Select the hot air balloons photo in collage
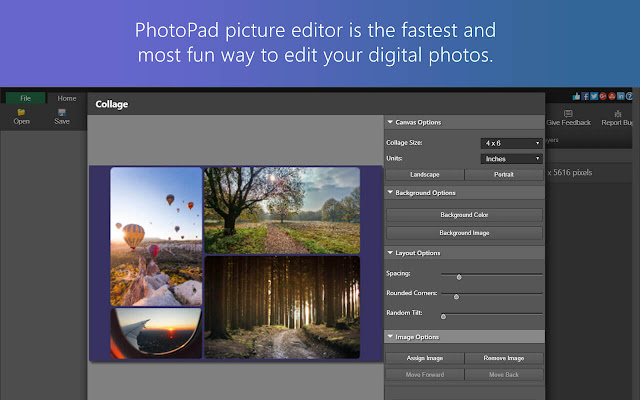The image size is (640, 400). (x=155, y=235)
